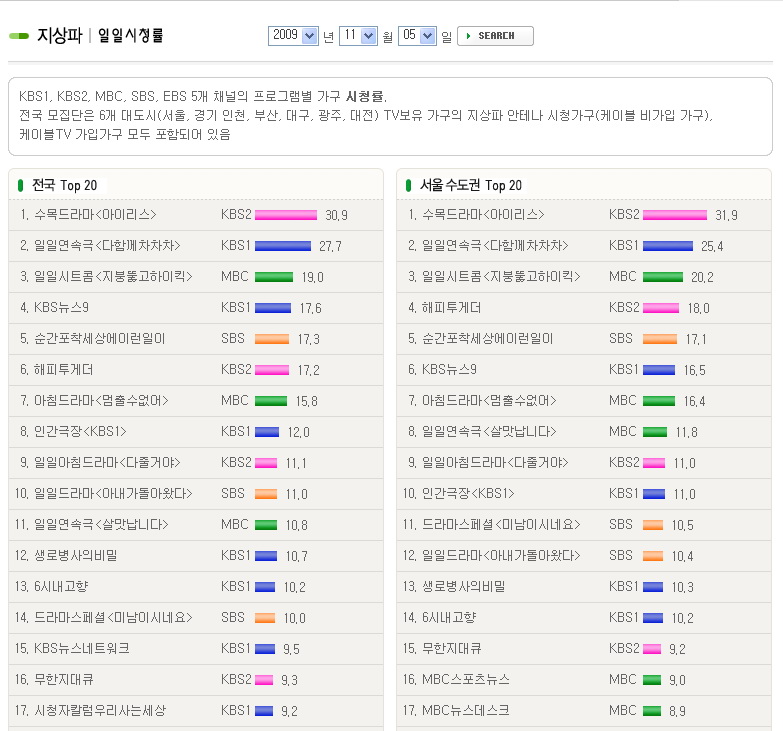The width and height of the screenshot is (783, 731).
Task: Select 일일아침드라마<다줄거야> in 전국 Top 20
Action: [107, 462]
